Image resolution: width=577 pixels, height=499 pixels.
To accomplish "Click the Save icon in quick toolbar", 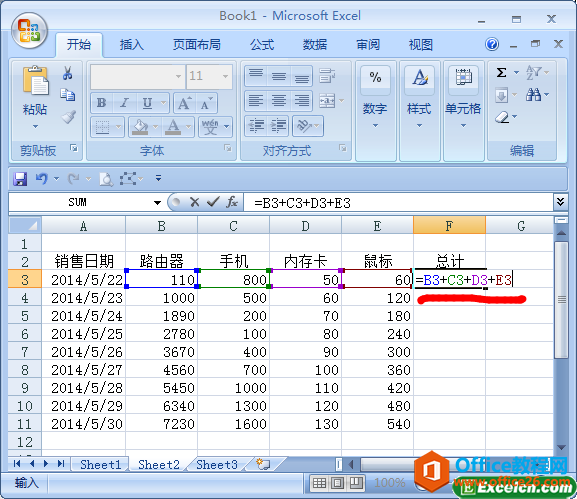I will coord(20,179).
